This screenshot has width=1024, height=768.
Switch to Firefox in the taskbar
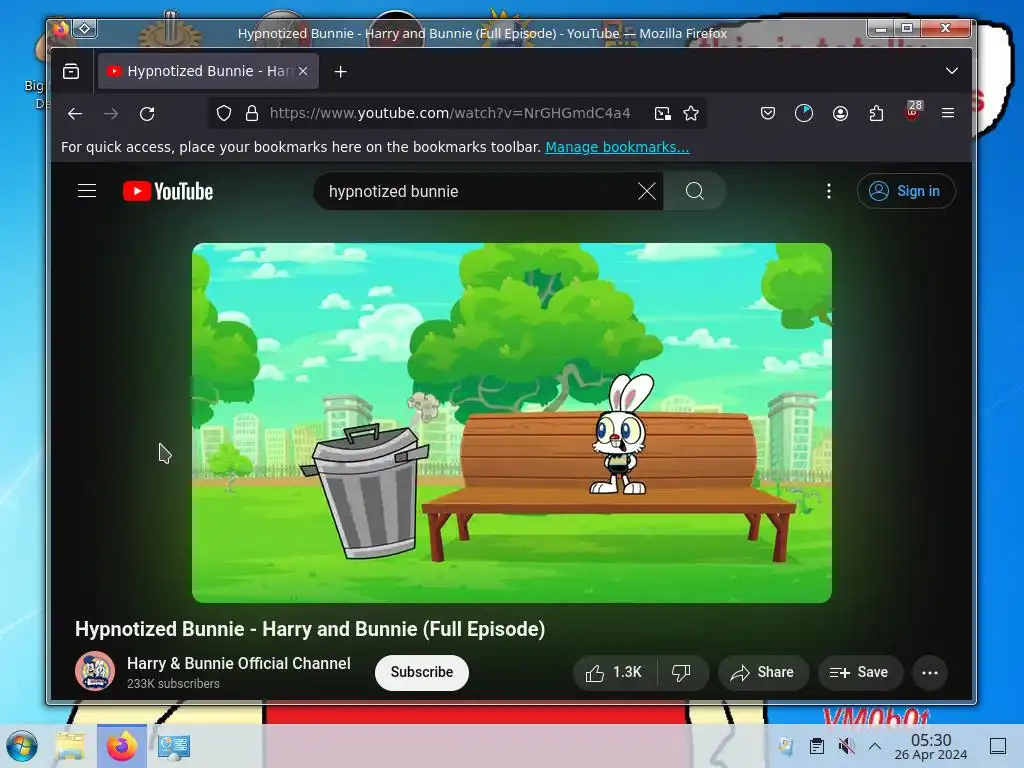coord(121,746)
